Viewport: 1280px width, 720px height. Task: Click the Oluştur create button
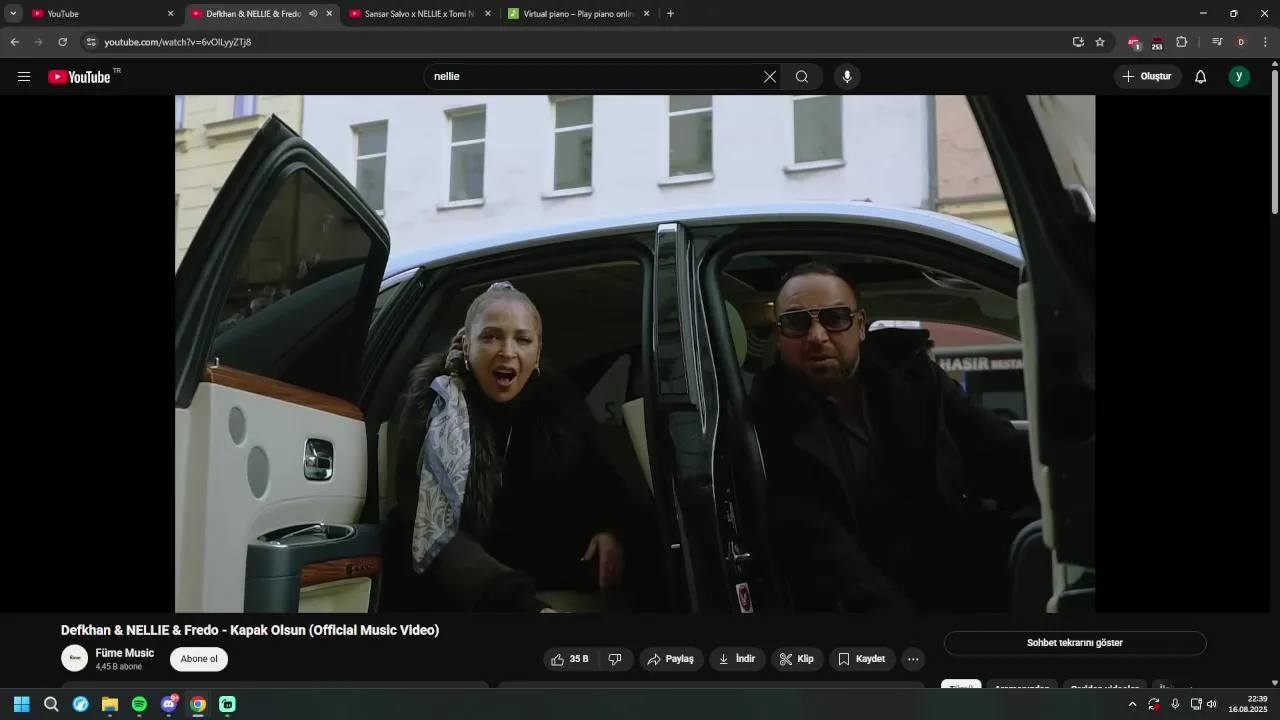click(1147, 77)
